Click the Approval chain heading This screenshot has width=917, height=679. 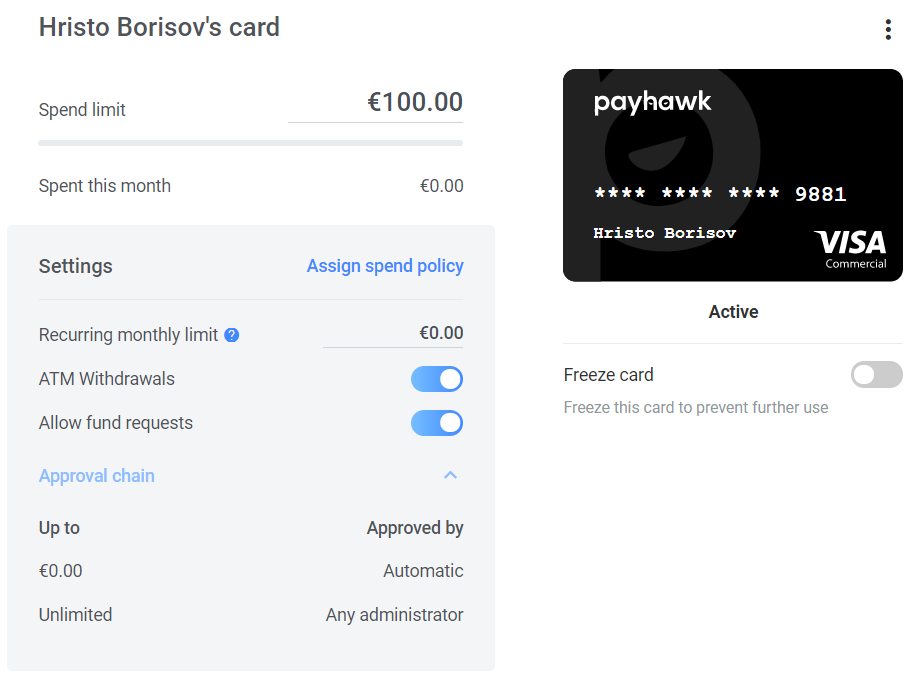[96, 475]
